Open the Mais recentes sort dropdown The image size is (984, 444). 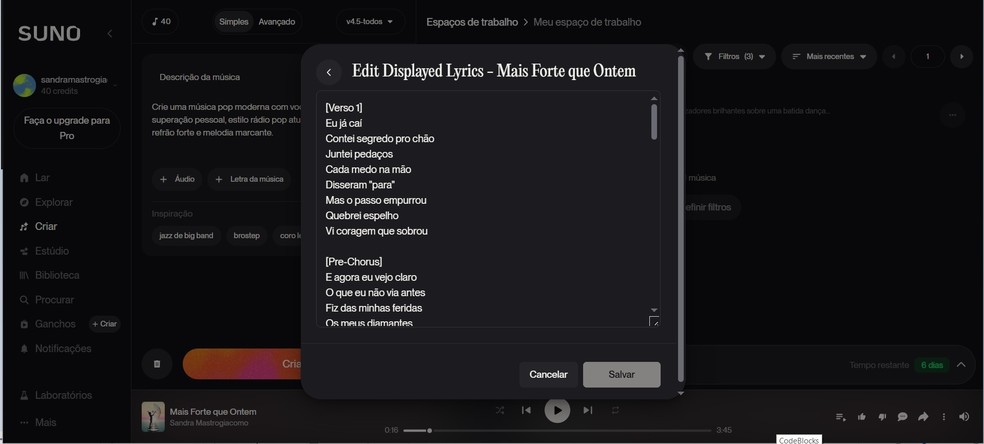(x=829, y=56)
